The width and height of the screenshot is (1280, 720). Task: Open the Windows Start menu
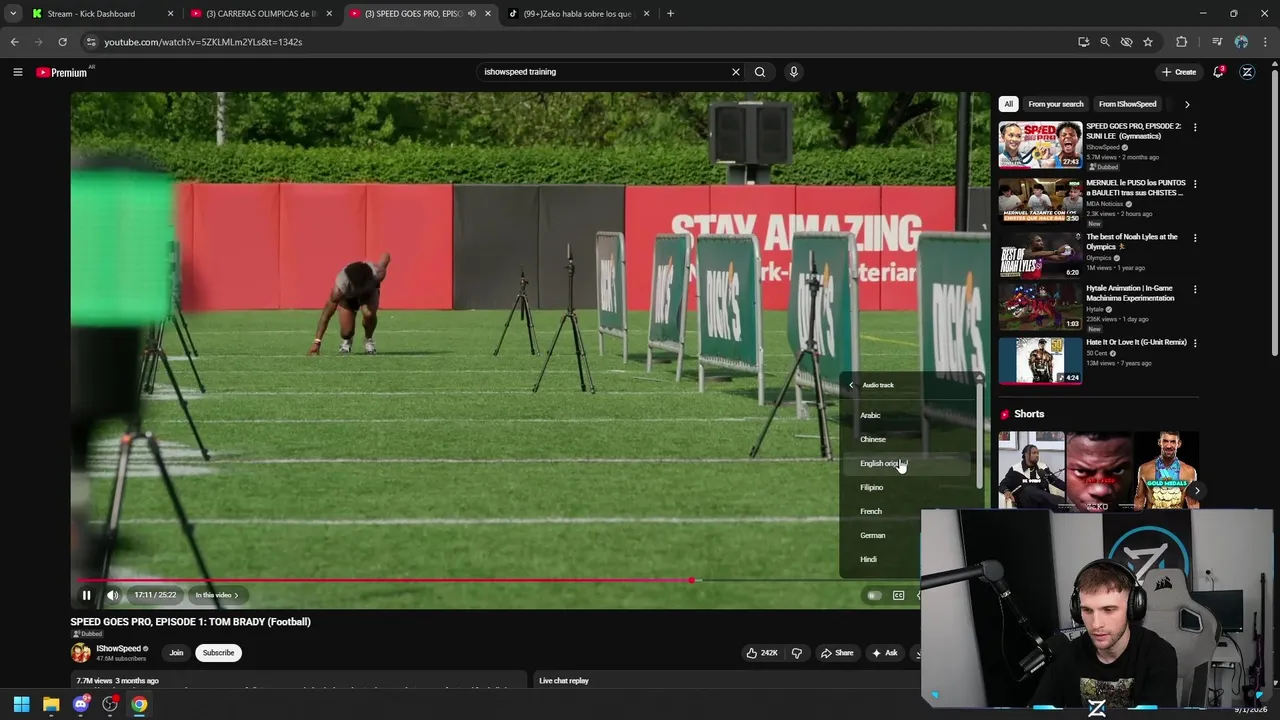tap(21, 704)
